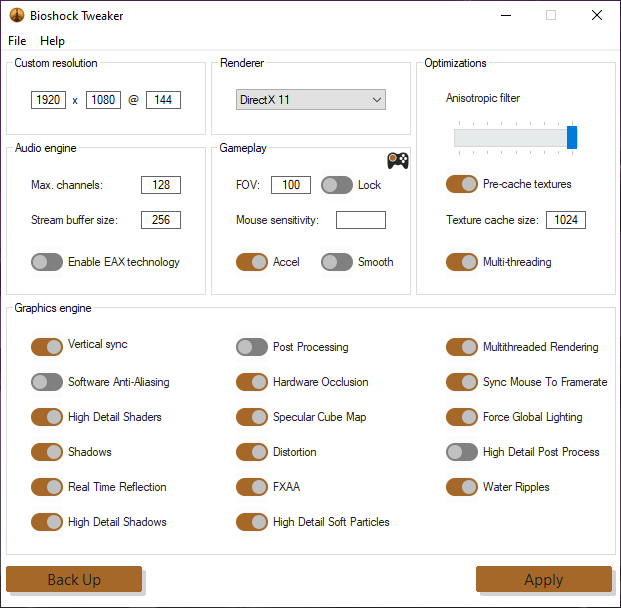Turn off Shadows toggle
The height and width of the screenshot is (608, 621).
[47, 452]
